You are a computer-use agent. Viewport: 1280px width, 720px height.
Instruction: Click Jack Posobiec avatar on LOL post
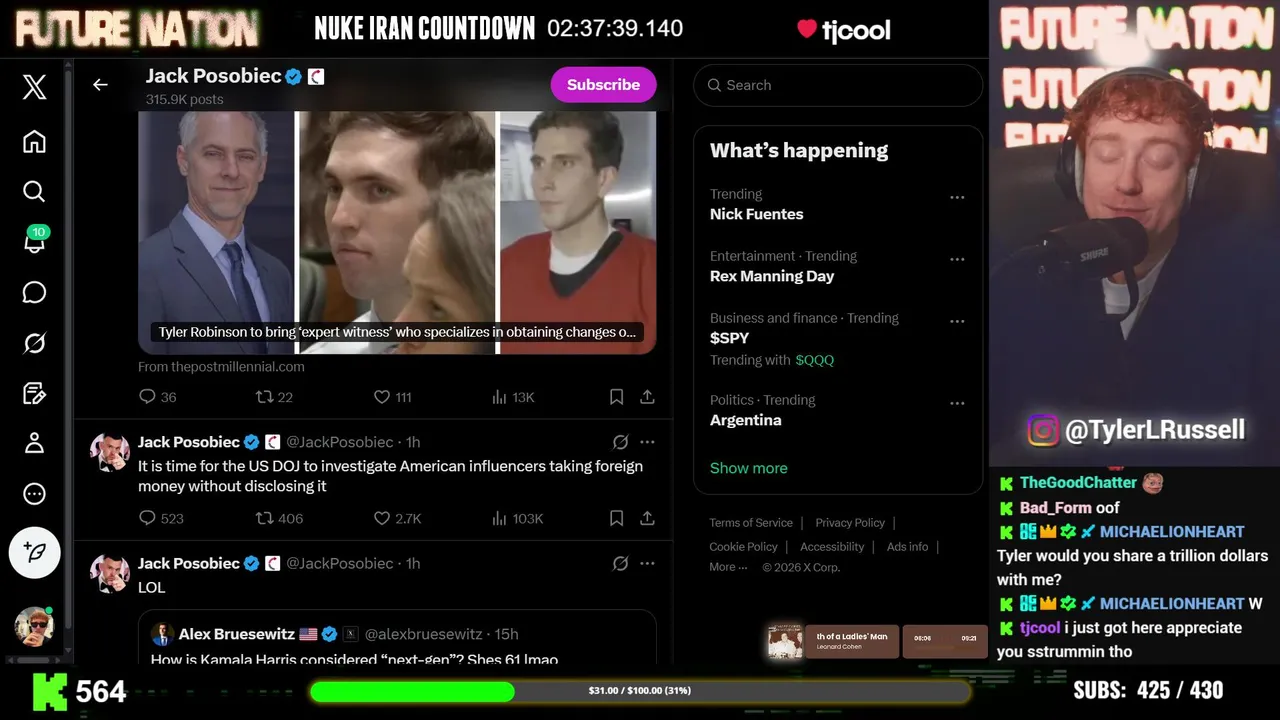click(x=109, y=573)
